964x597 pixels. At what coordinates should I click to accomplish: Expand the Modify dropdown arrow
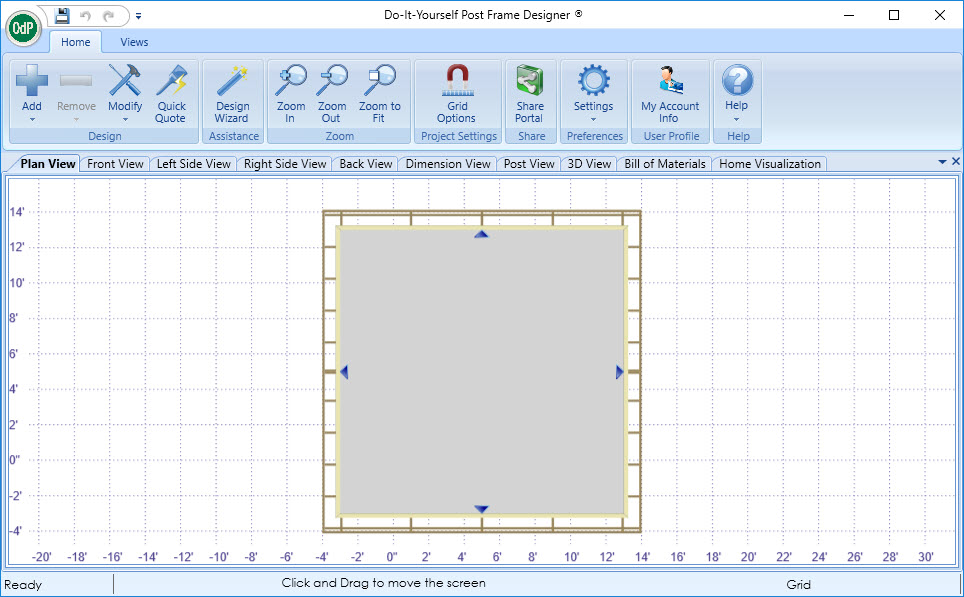(x=125, y=120)
